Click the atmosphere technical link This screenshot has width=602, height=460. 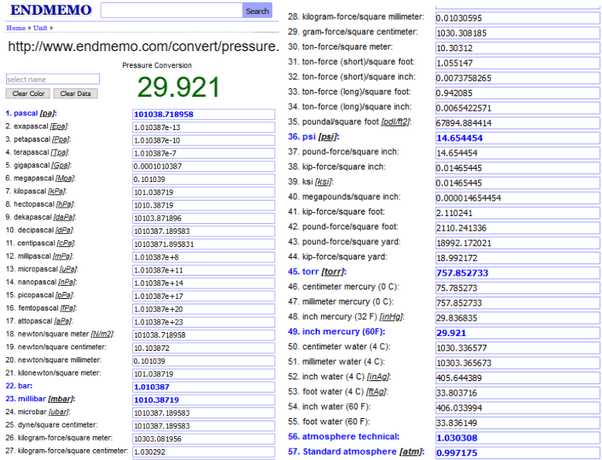click(344, 436)
